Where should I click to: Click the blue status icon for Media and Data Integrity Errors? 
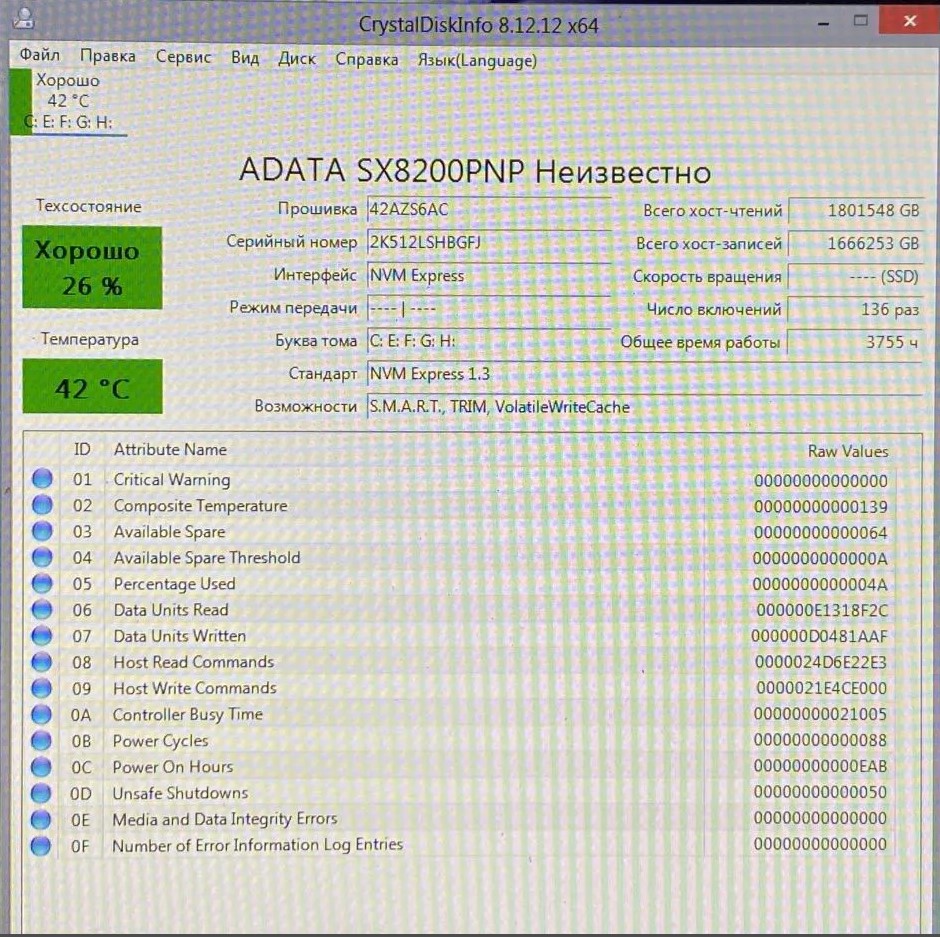click(x=41, y=819)
